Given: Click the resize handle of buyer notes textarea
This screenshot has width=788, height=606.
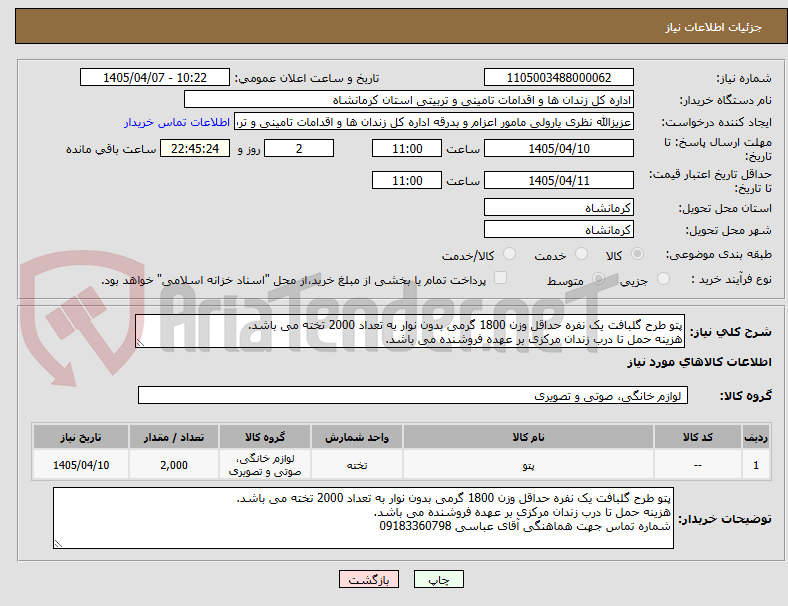Looking at the screenshot, I should (58, 543).
